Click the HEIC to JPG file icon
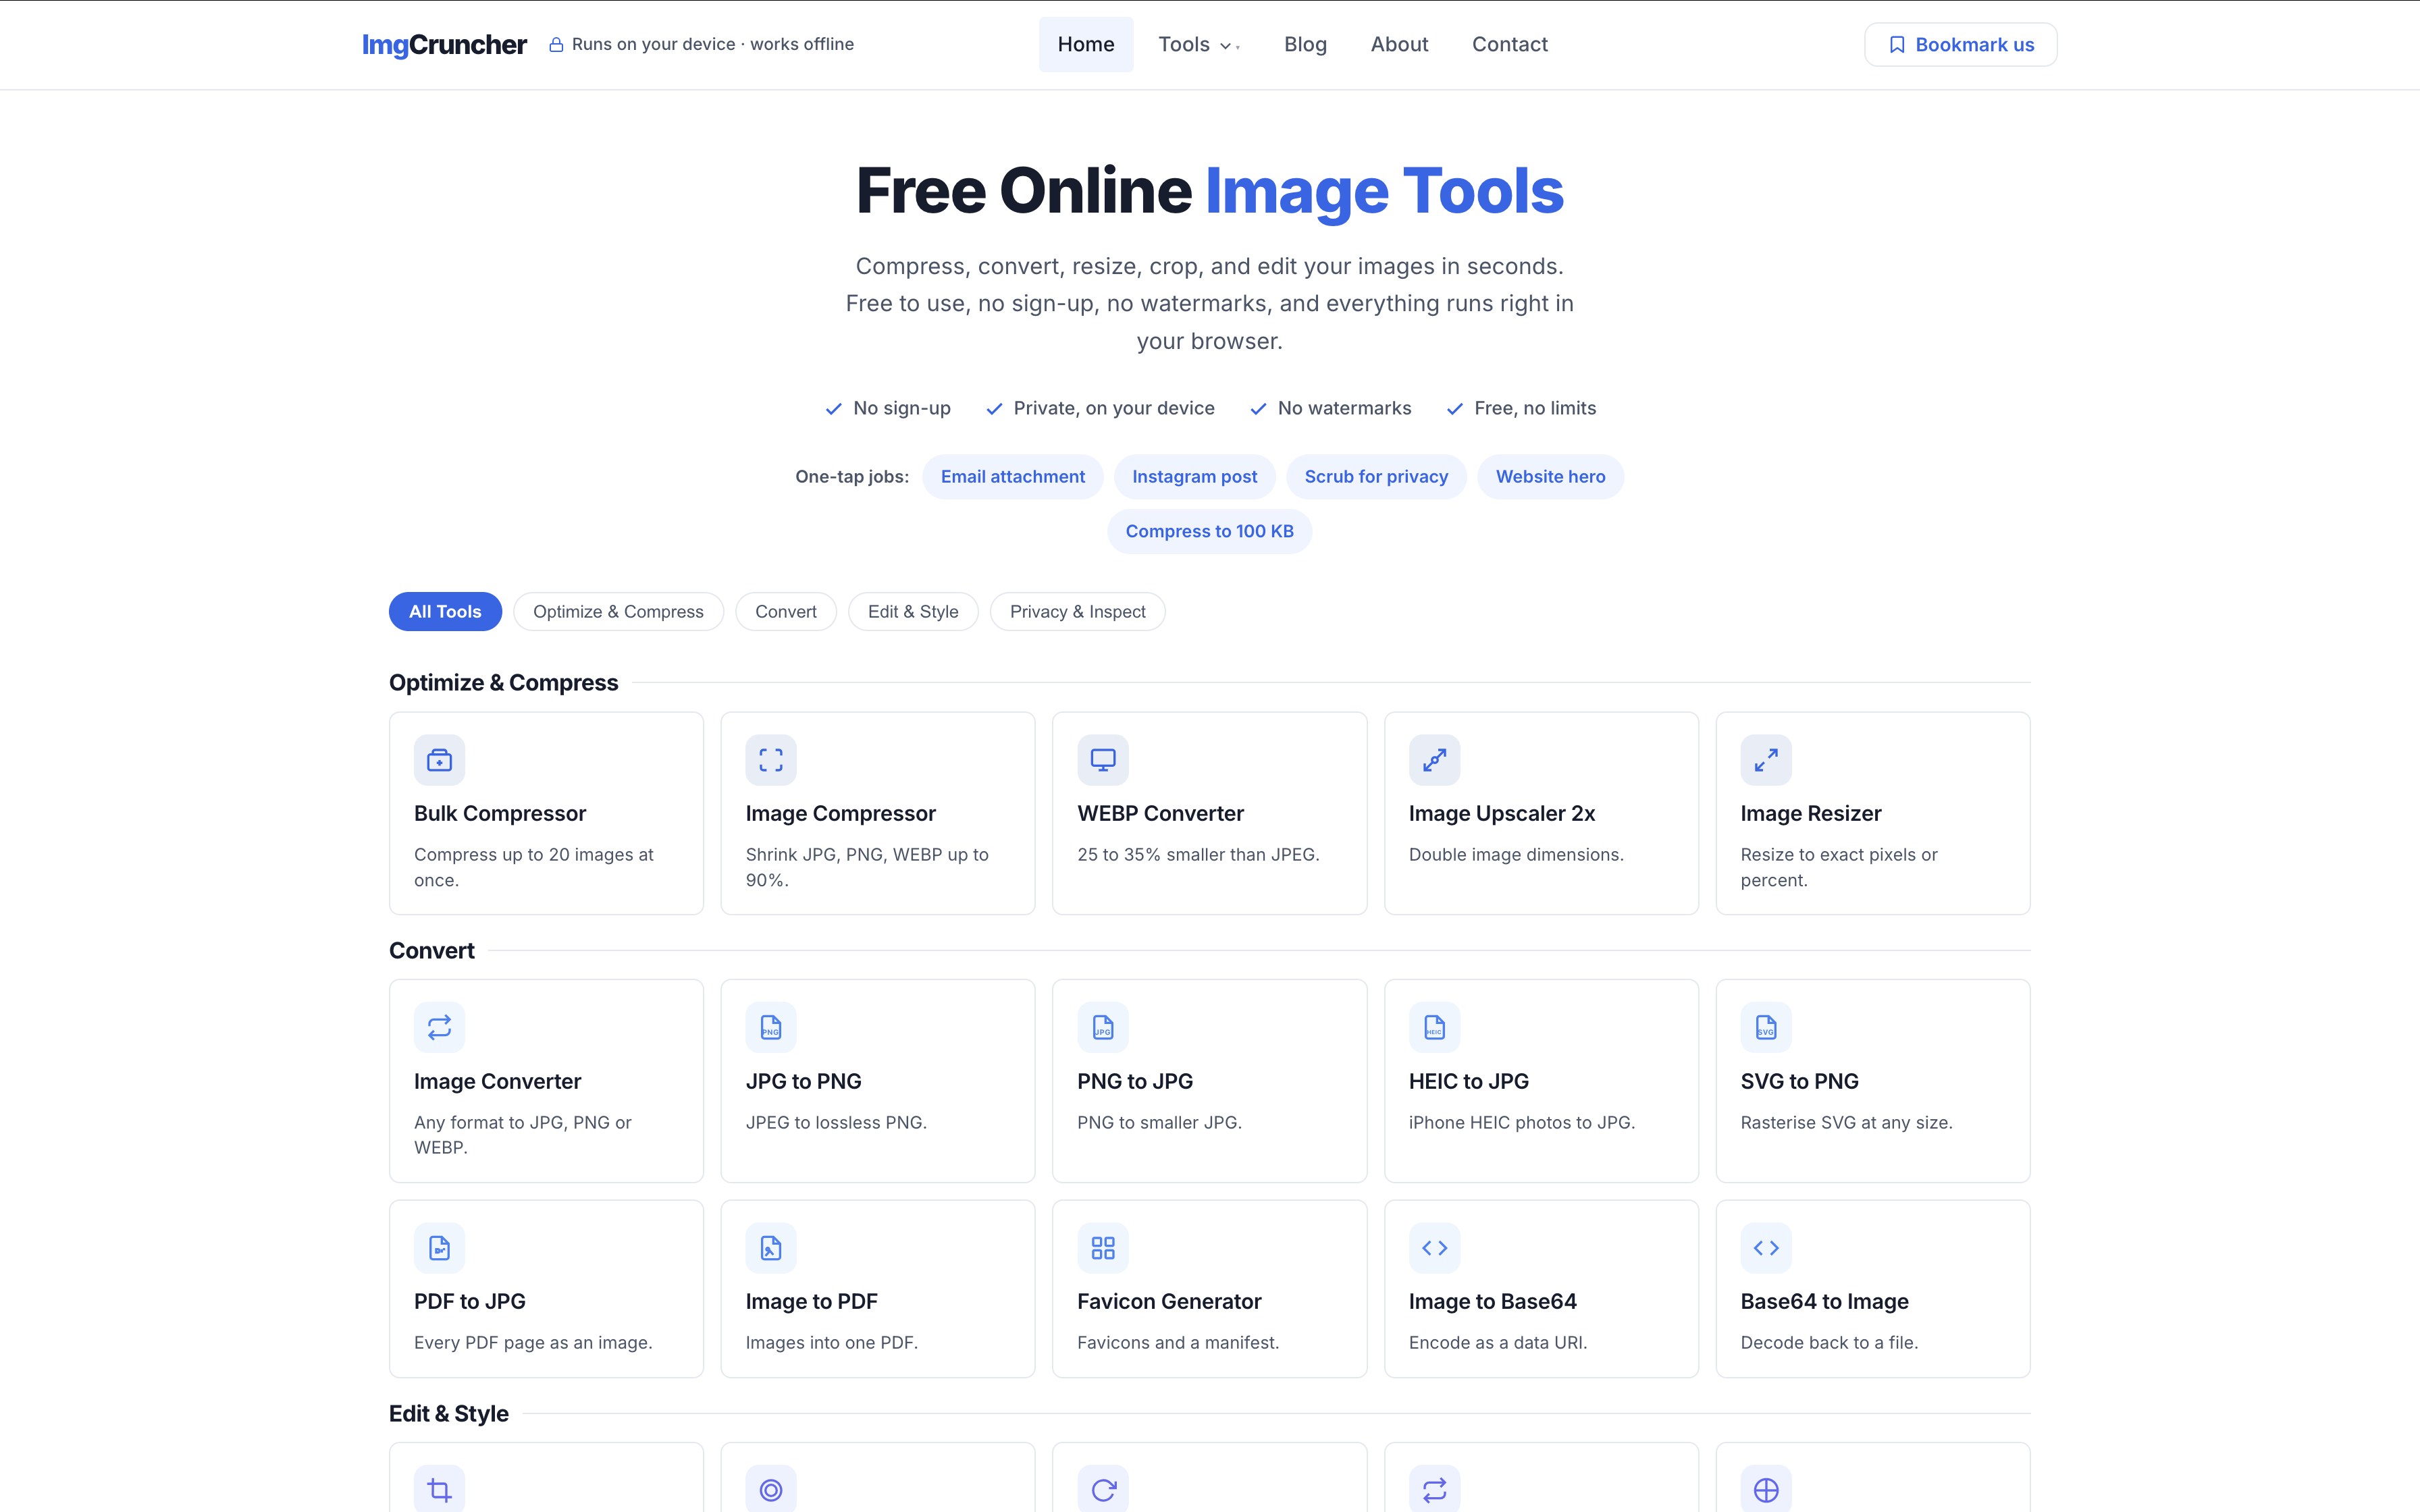 1434,1027
